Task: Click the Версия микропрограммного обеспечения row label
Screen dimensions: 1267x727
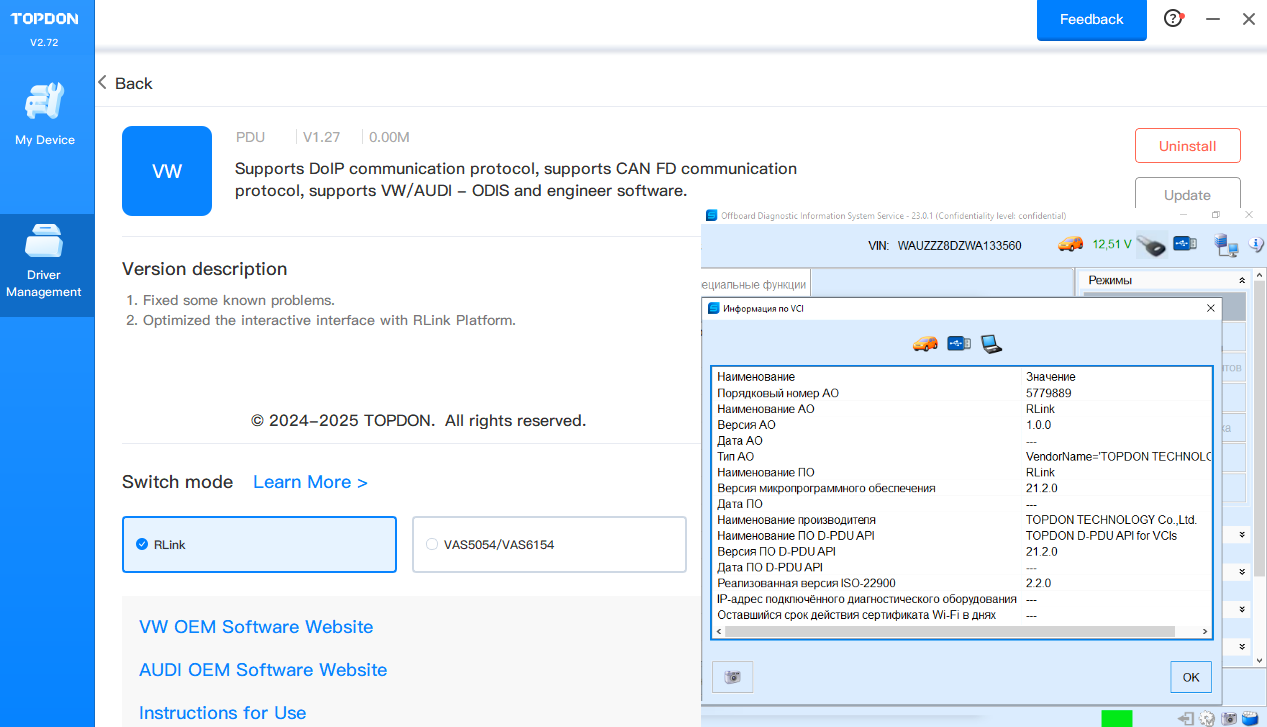Action: pyautogui.click(x=826, y=488)
